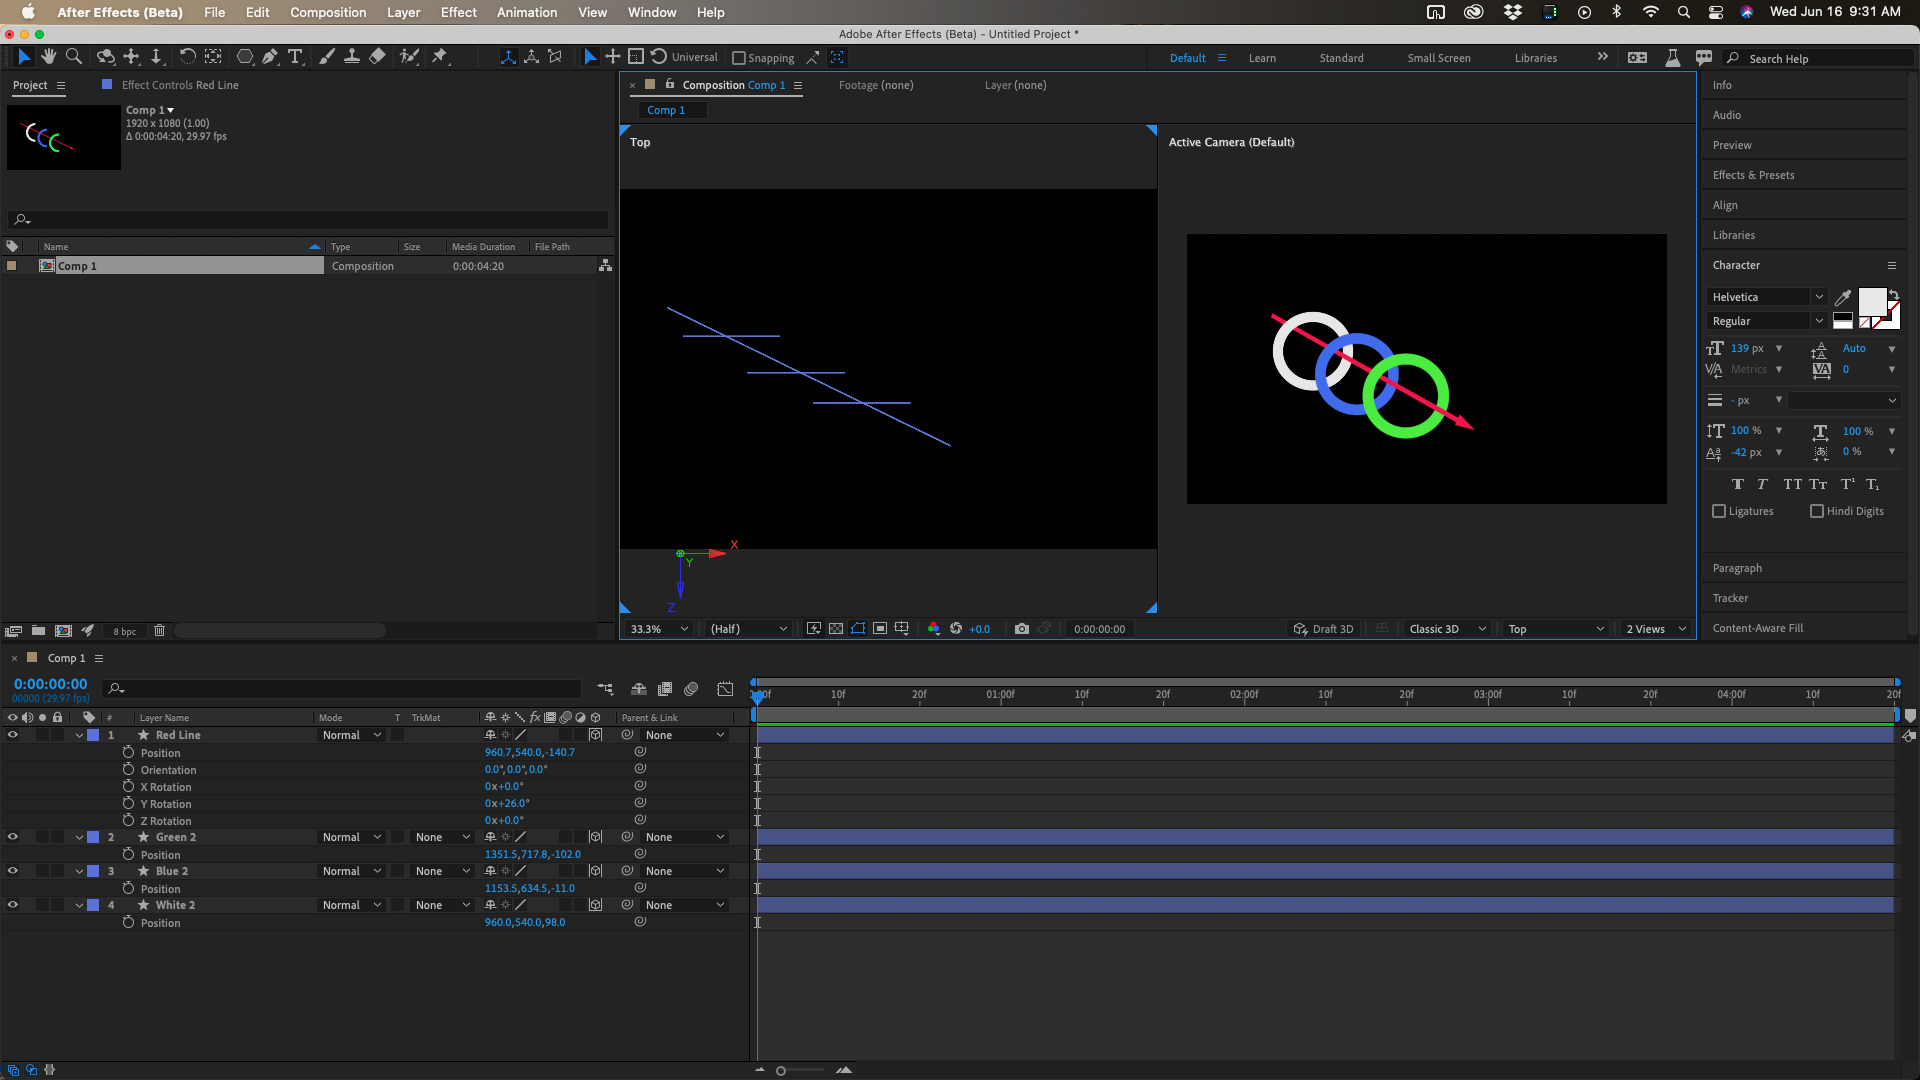Select the Roto Brush tool
The width and height of the screenshot is (1920, 1080).
(x=410, y=57)
